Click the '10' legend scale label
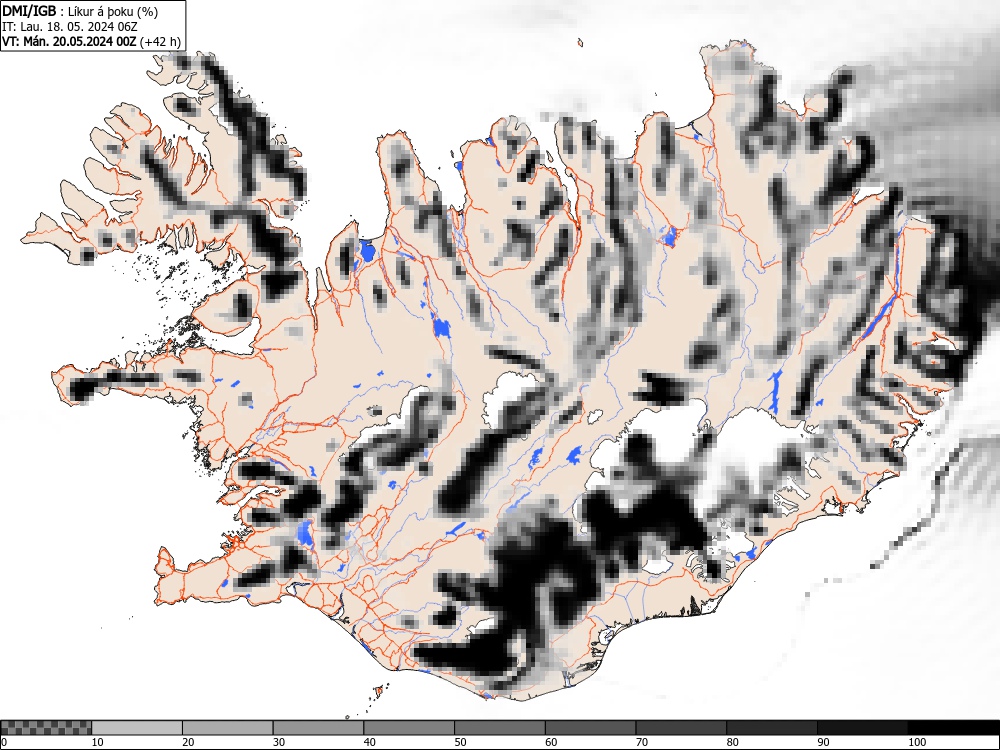 click(x=98, y=742)
